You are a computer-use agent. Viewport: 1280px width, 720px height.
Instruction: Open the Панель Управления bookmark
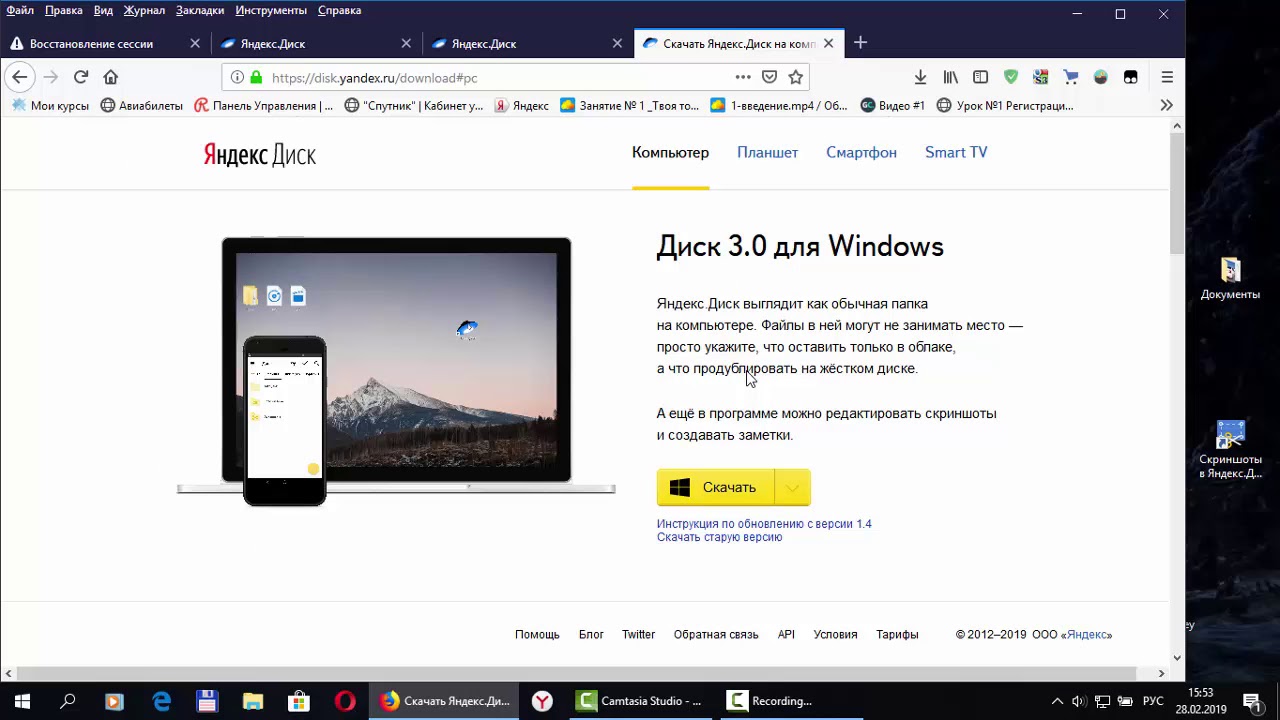pos(263,105)
